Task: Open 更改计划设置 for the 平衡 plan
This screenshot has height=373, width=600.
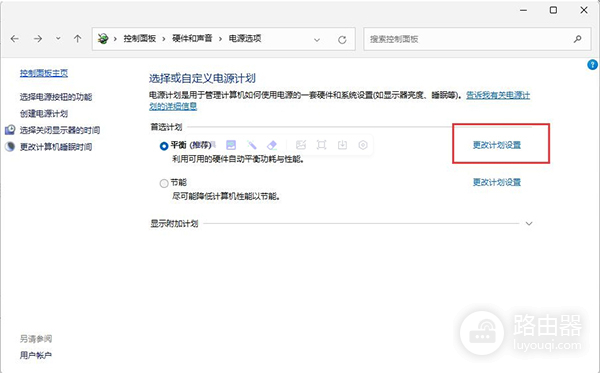Action: pos(497,145)
